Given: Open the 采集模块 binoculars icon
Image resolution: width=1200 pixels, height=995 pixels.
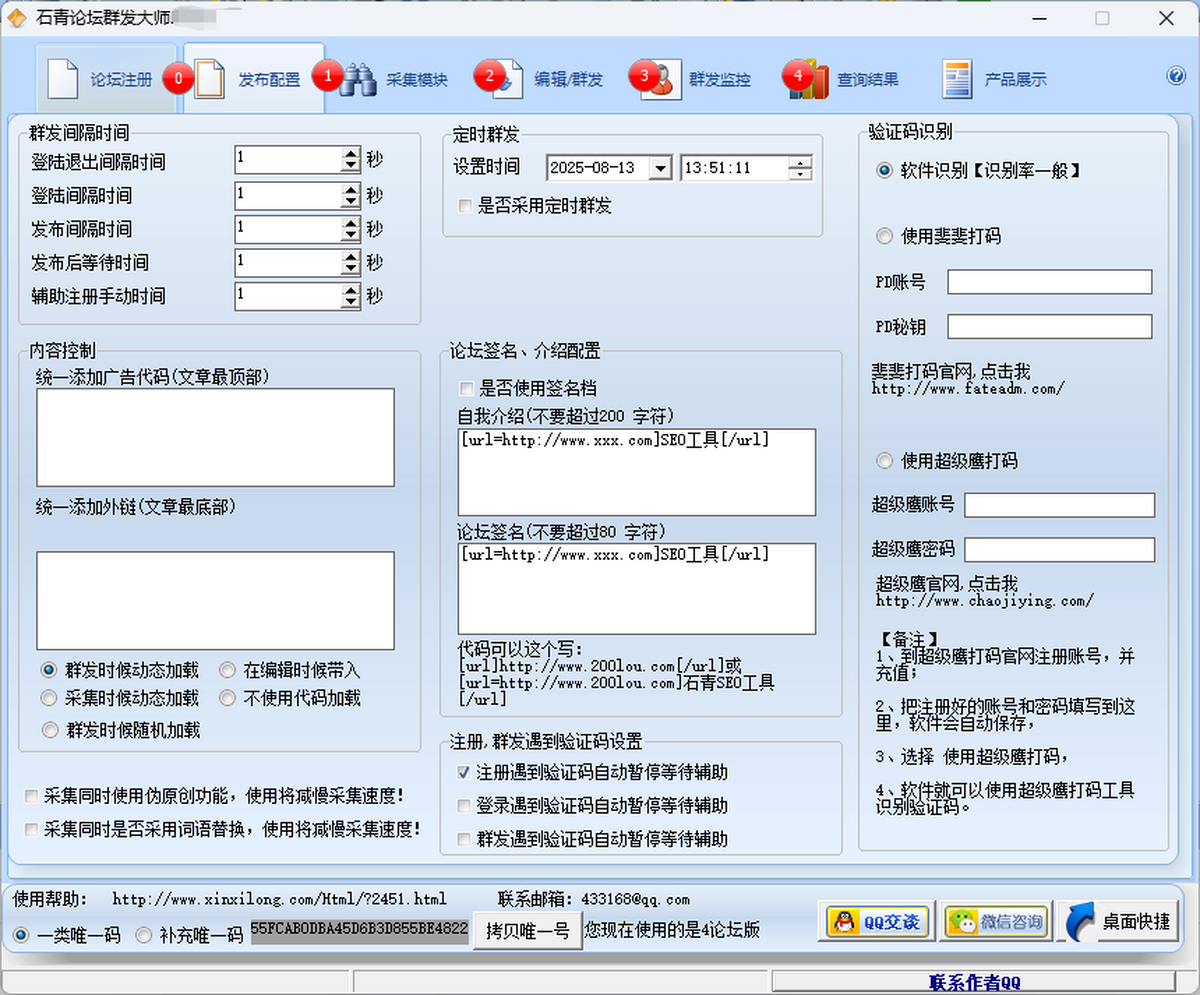Looking at the screenshot, I should tap(357, 80).
